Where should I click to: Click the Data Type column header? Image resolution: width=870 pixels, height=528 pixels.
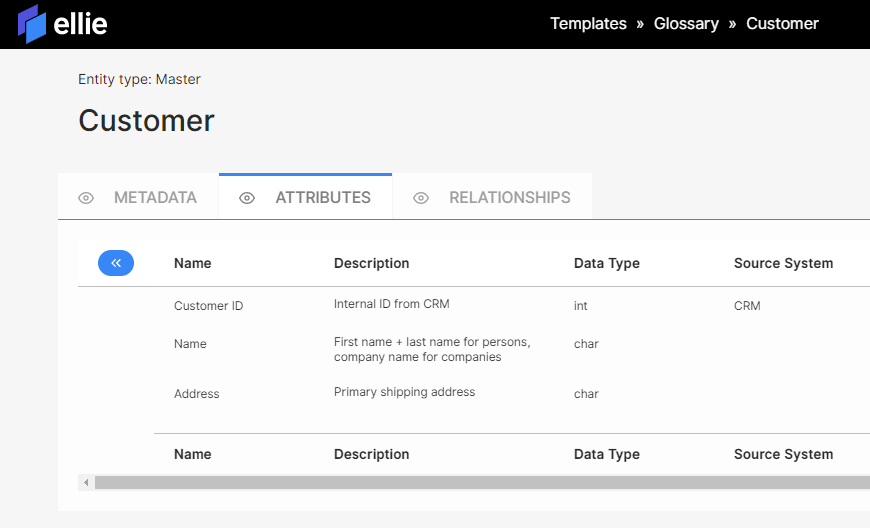coord(606,263)
